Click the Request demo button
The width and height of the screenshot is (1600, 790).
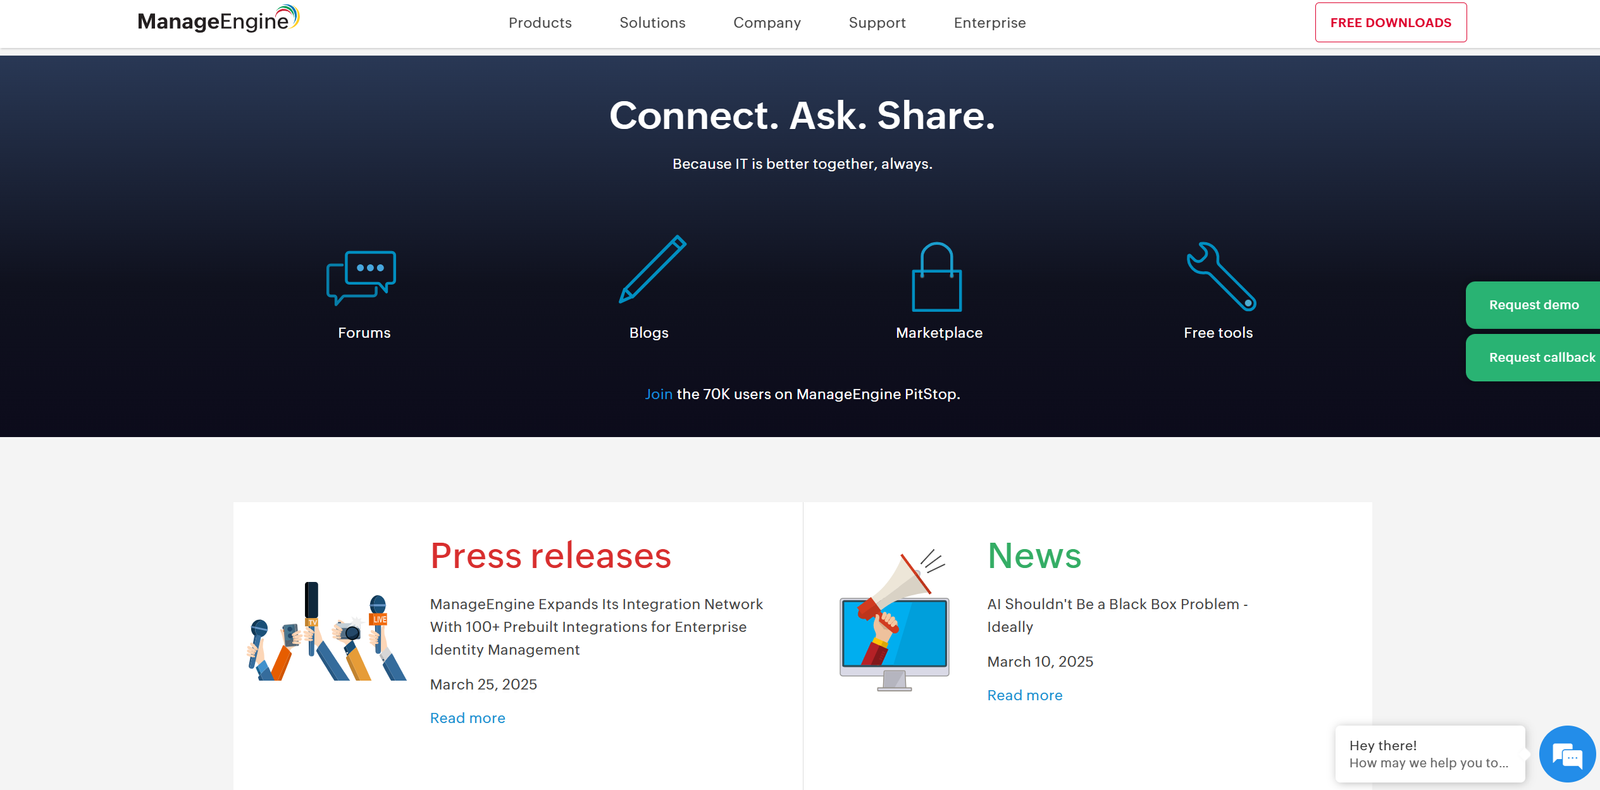click(x=1533, y=305)
